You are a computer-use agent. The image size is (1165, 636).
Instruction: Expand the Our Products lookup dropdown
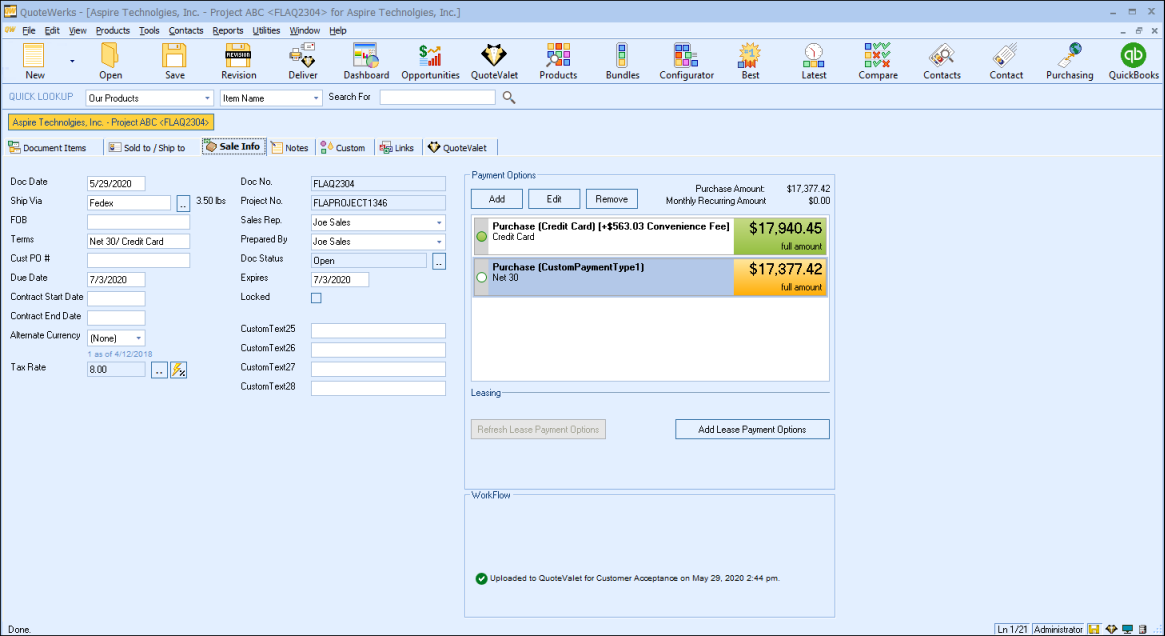coord(207,98)
